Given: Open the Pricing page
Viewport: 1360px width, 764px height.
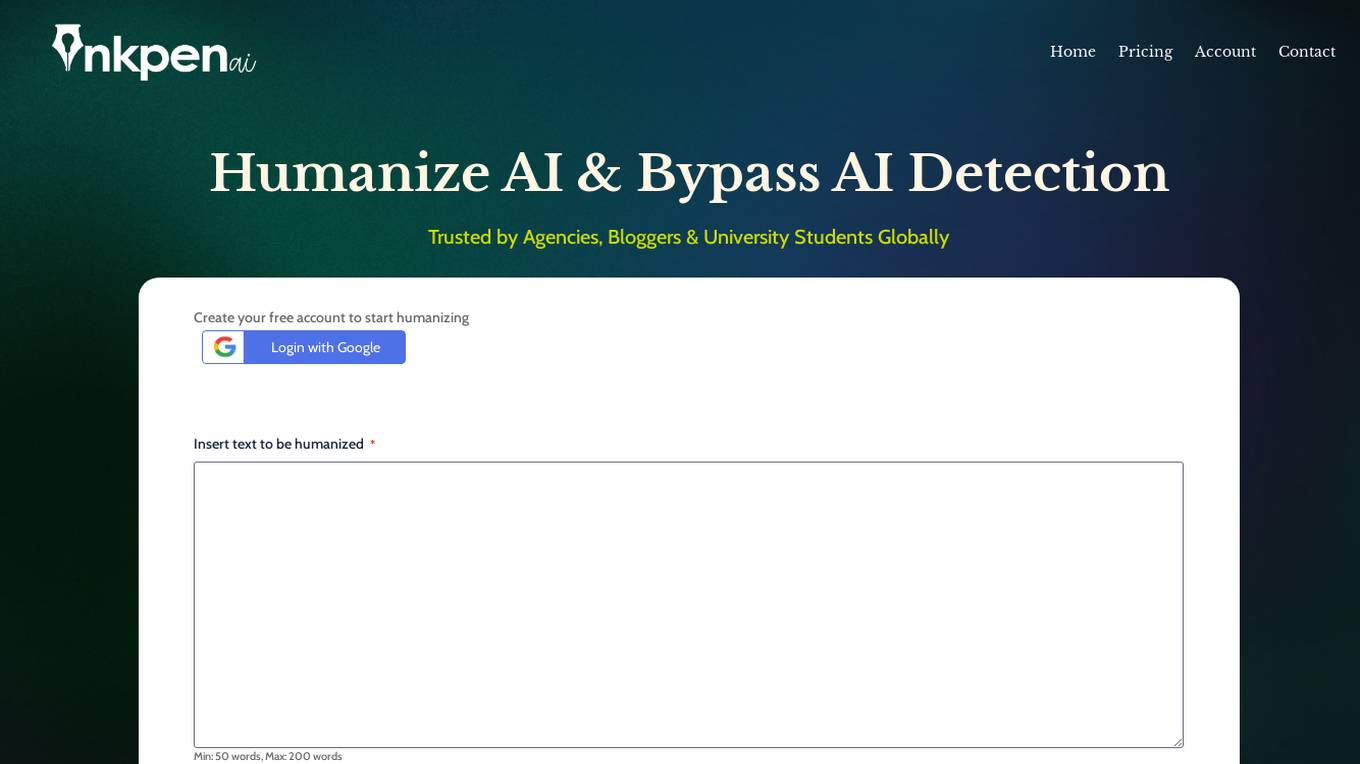Looking at the screenshot, I should (x=1145, y=51).
